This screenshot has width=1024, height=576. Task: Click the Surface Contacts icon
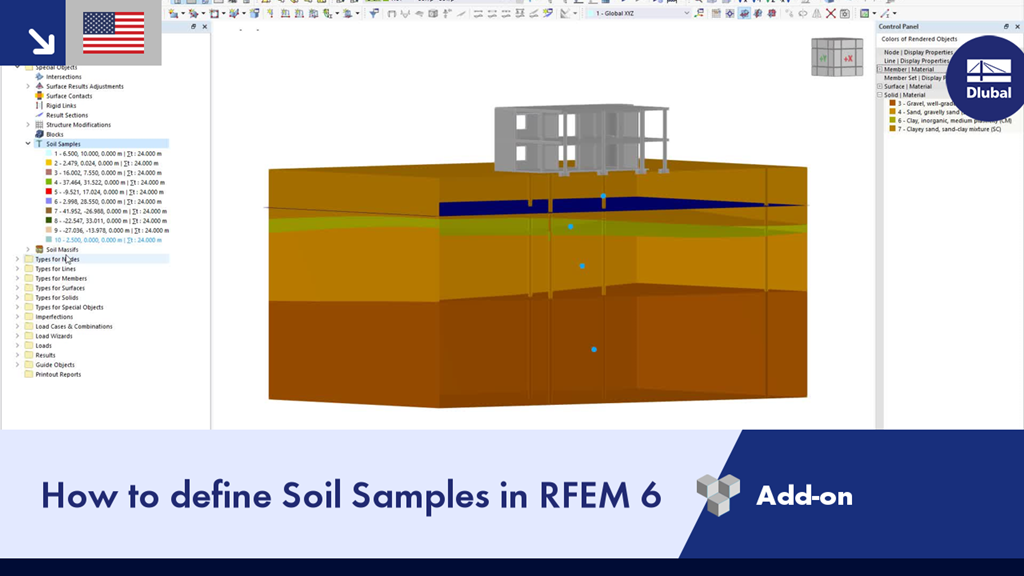(38, 96)
